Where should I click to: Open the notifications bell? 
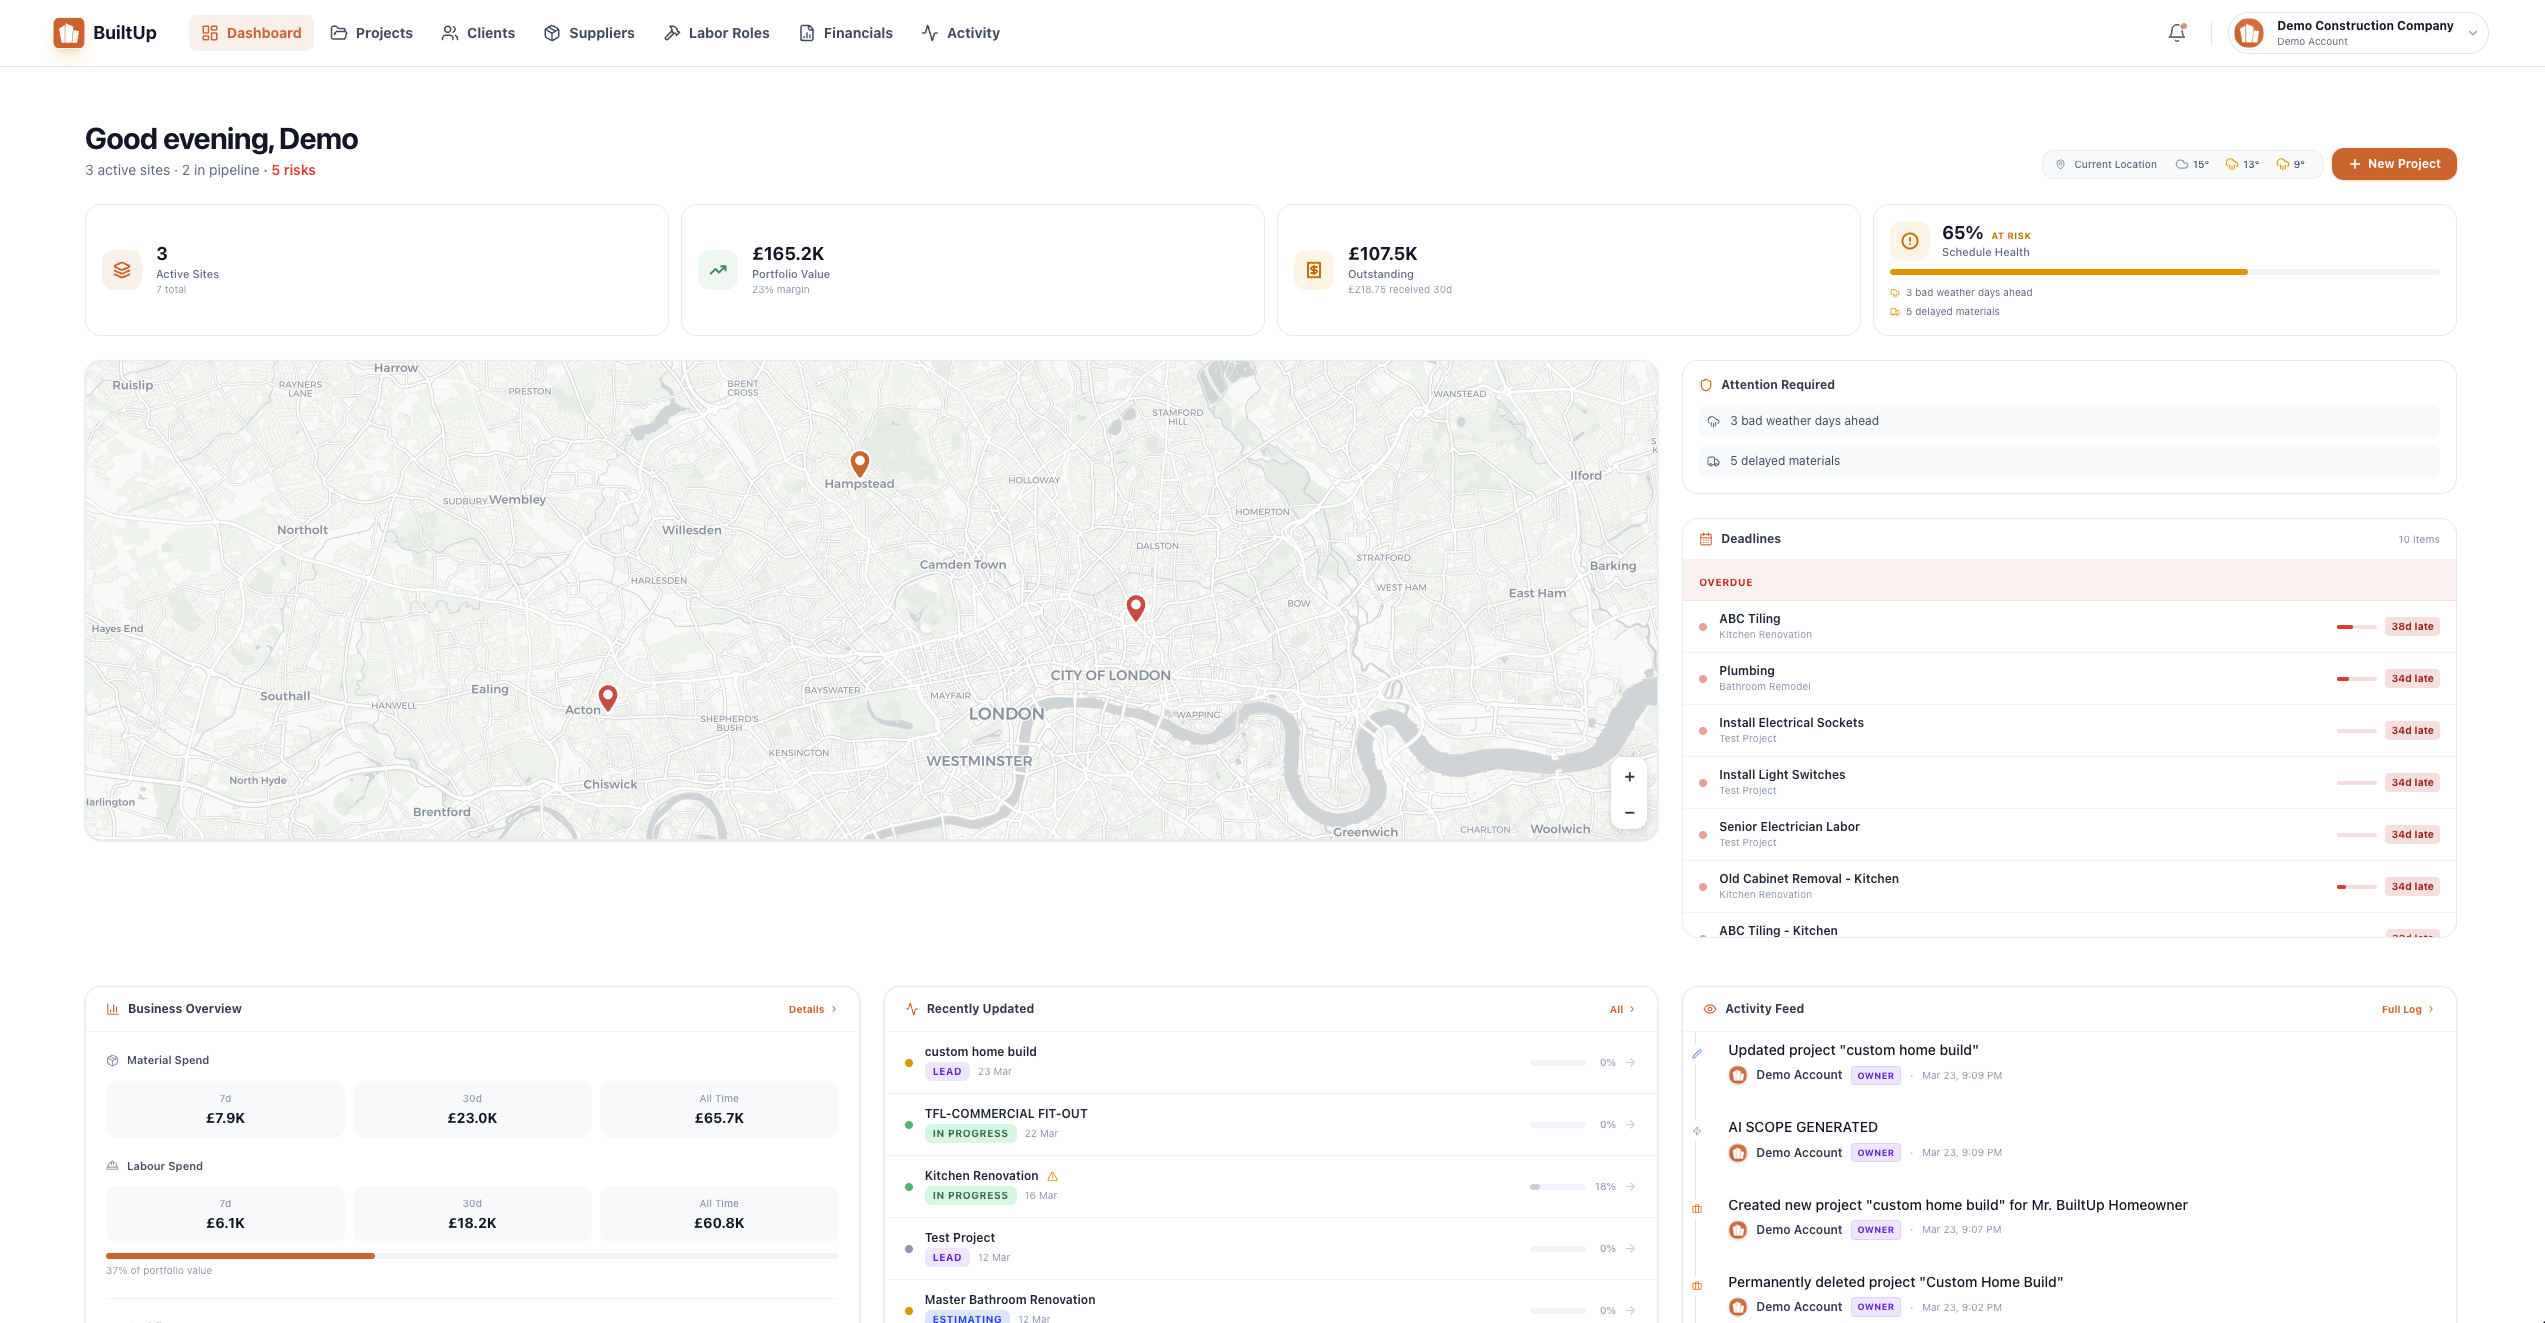click(x=2177, y=33)
